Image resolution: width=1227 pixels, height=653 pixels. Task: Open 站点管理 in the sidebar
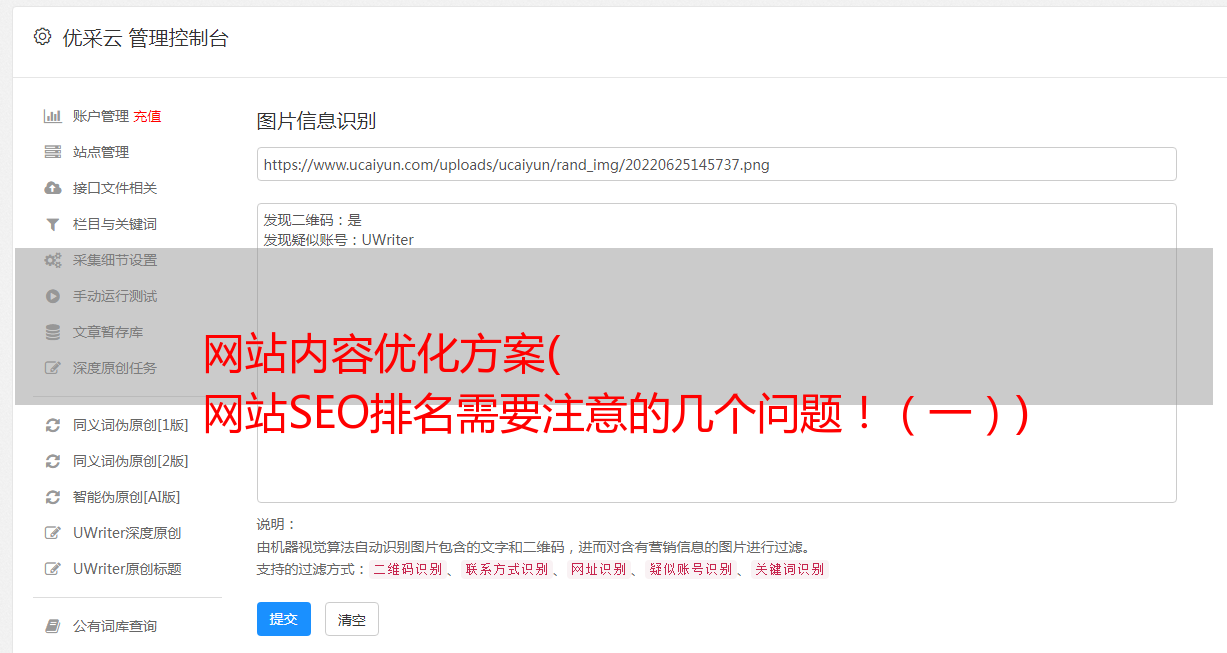pyautogui.click(x=101, y=152)
